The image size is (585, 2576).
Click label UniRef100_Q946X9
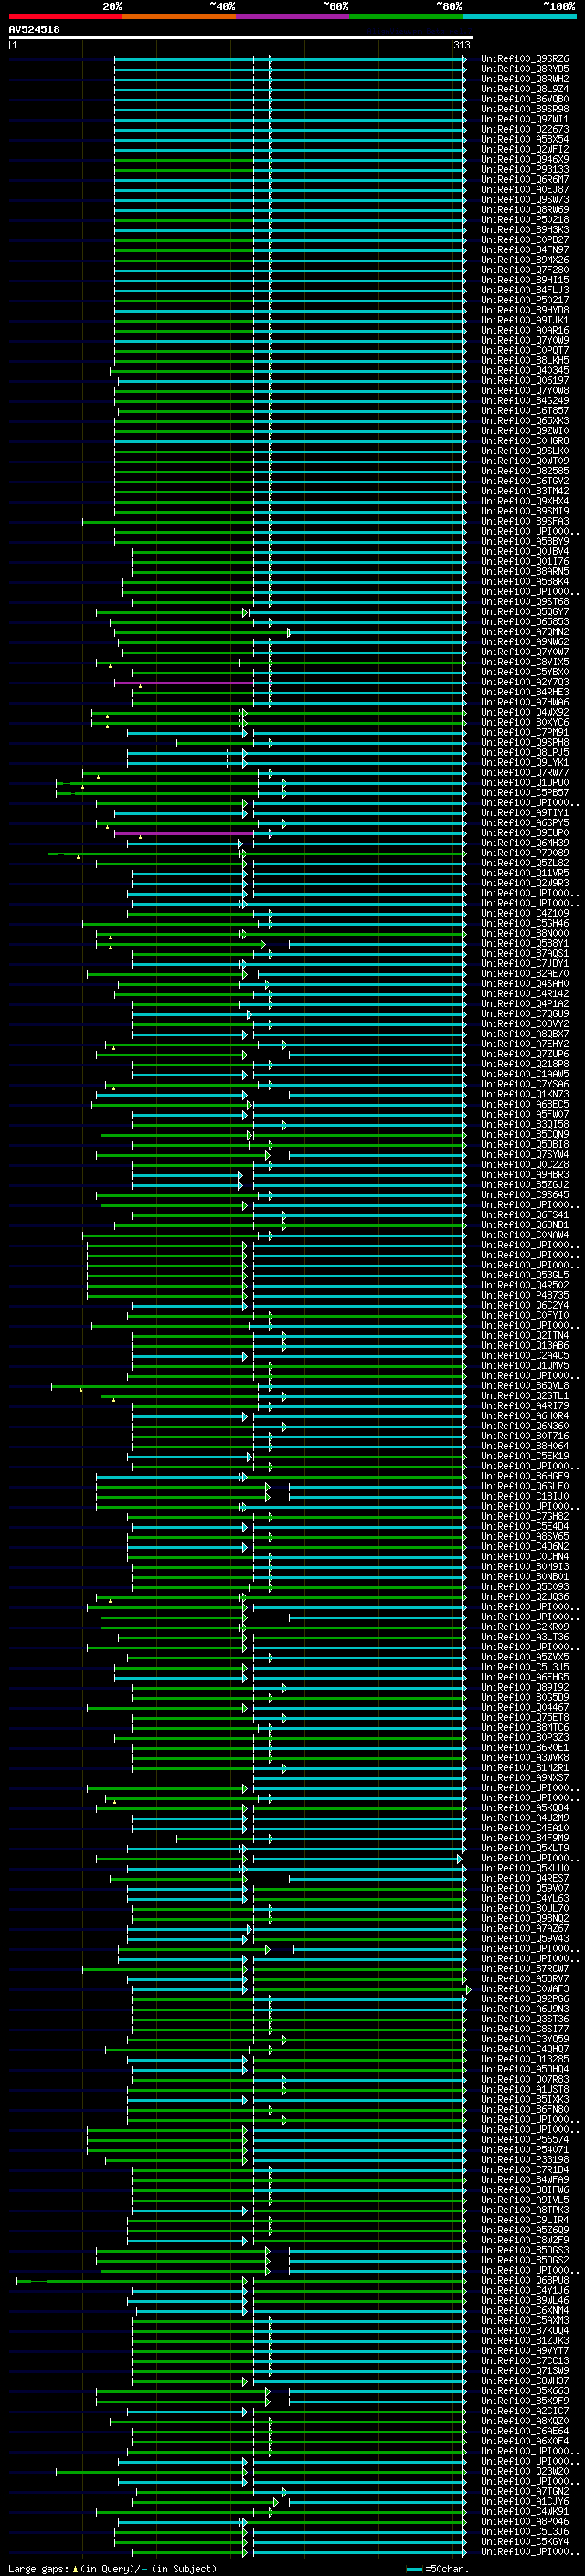coord(525,159)
